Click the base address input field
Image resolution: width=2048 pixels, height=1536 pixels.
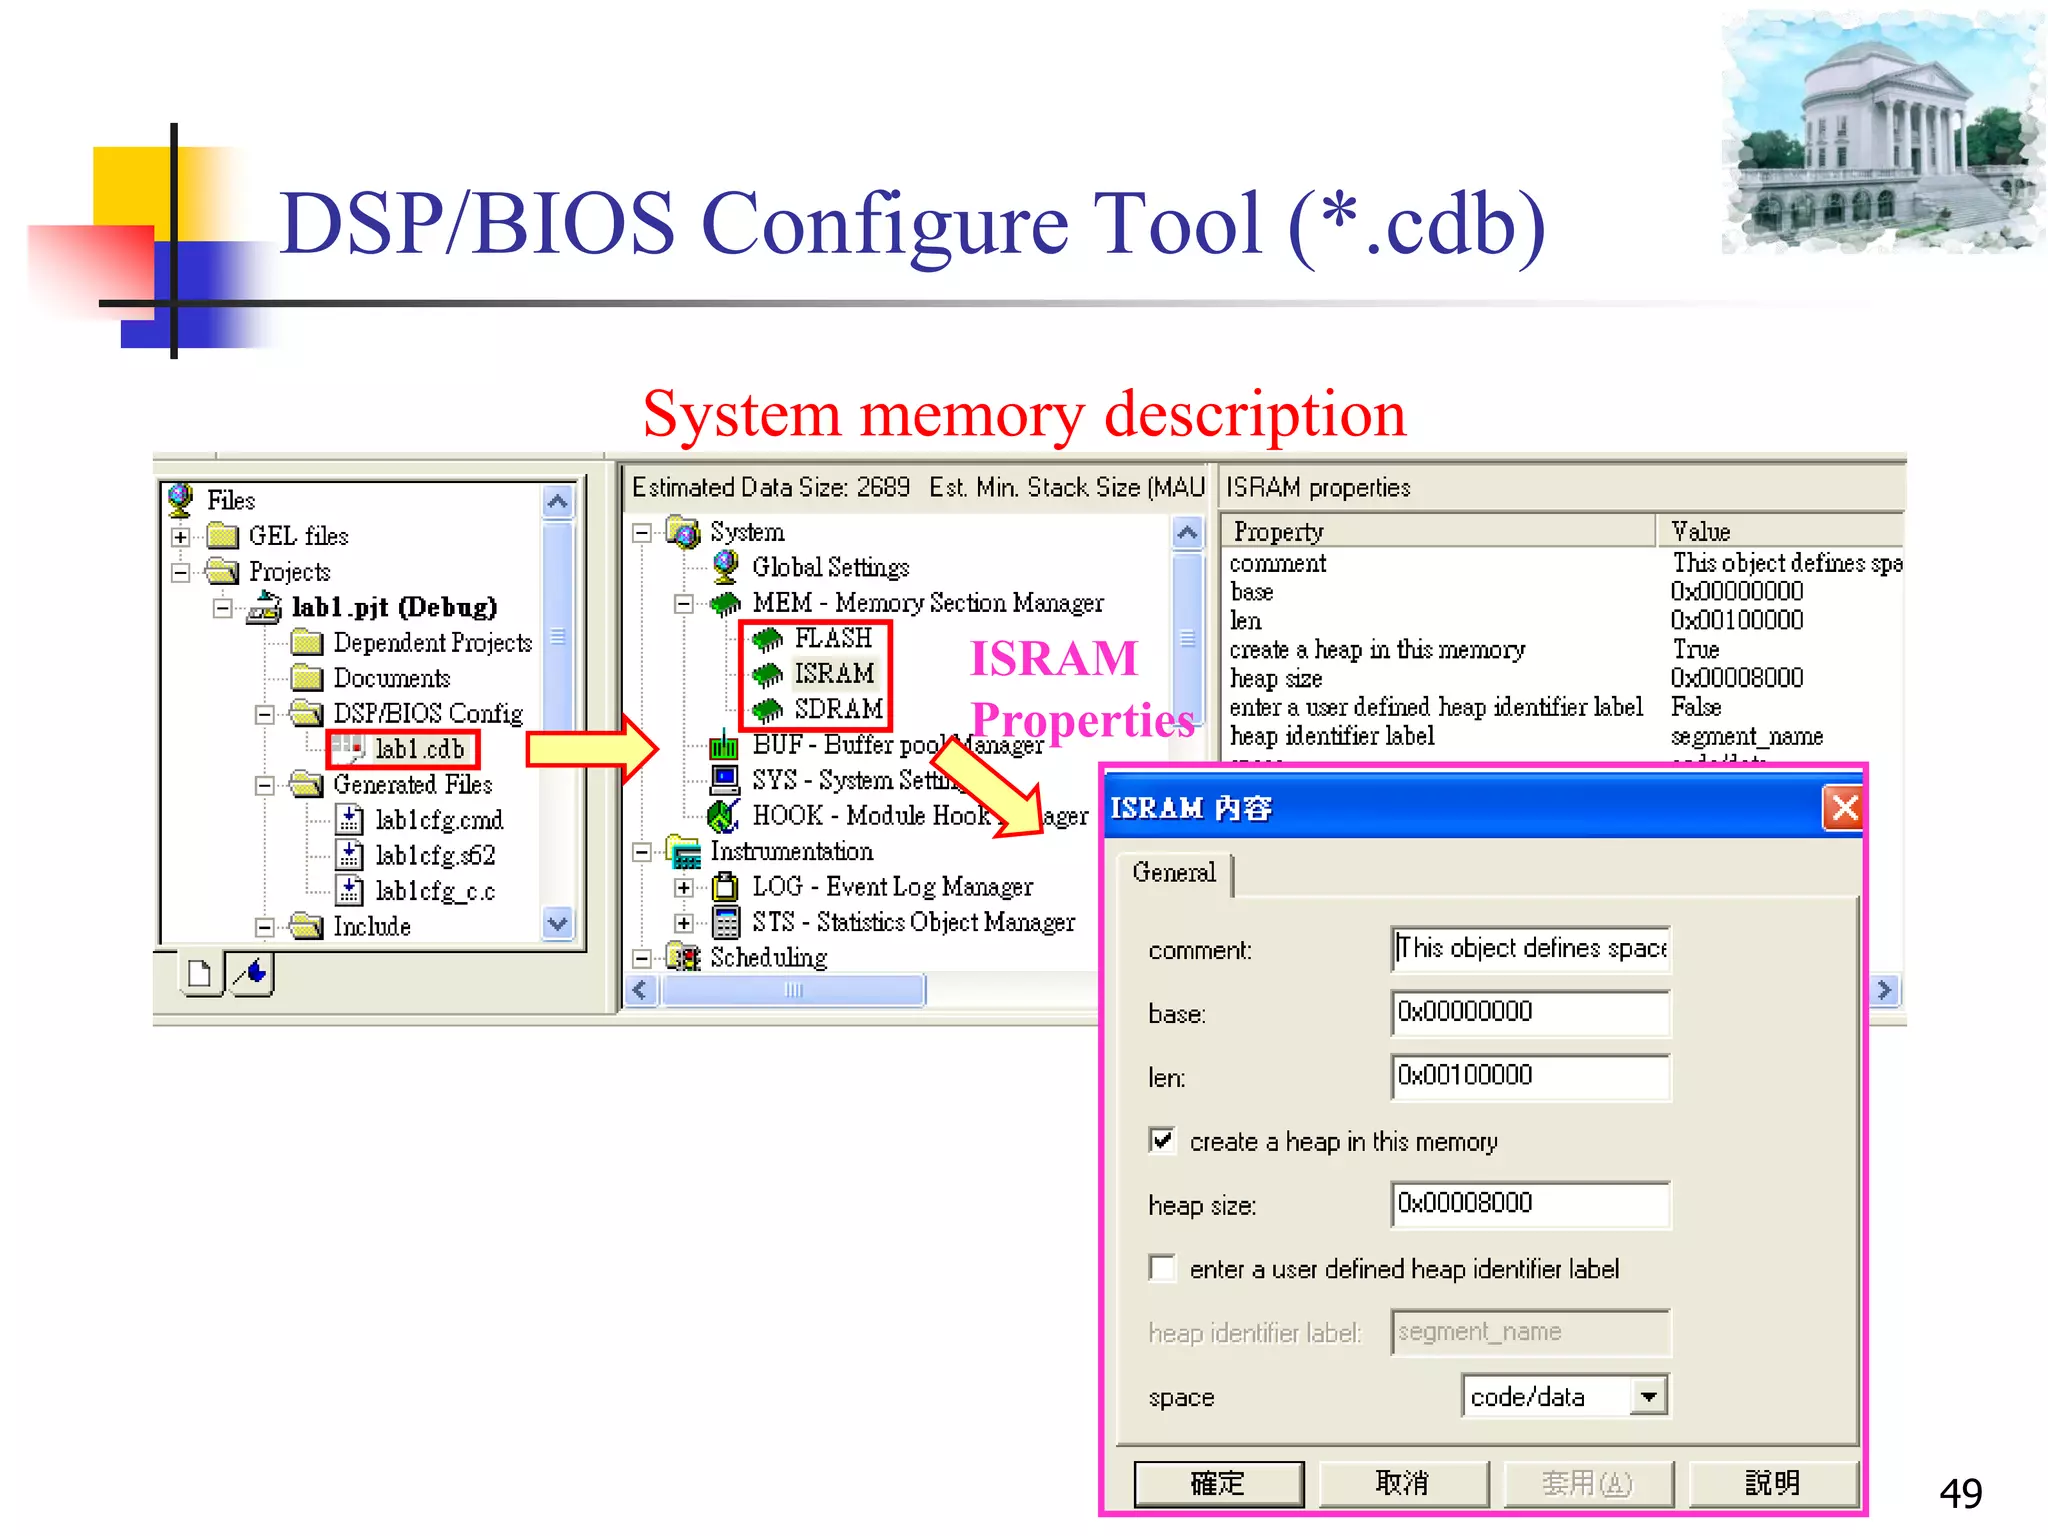1530,1012
